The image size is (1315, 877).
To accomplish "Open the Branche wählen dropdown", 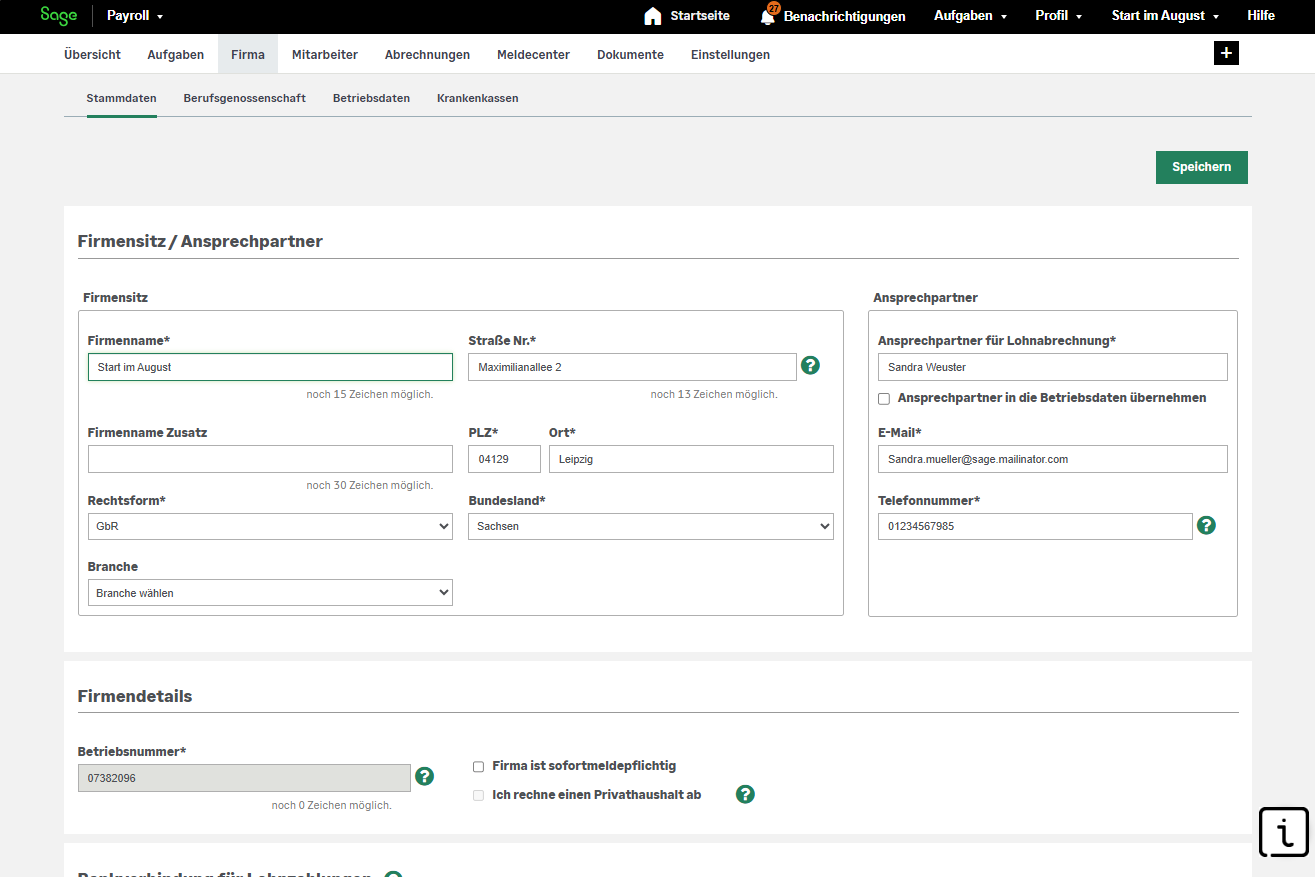I will (x=270, y=593).
